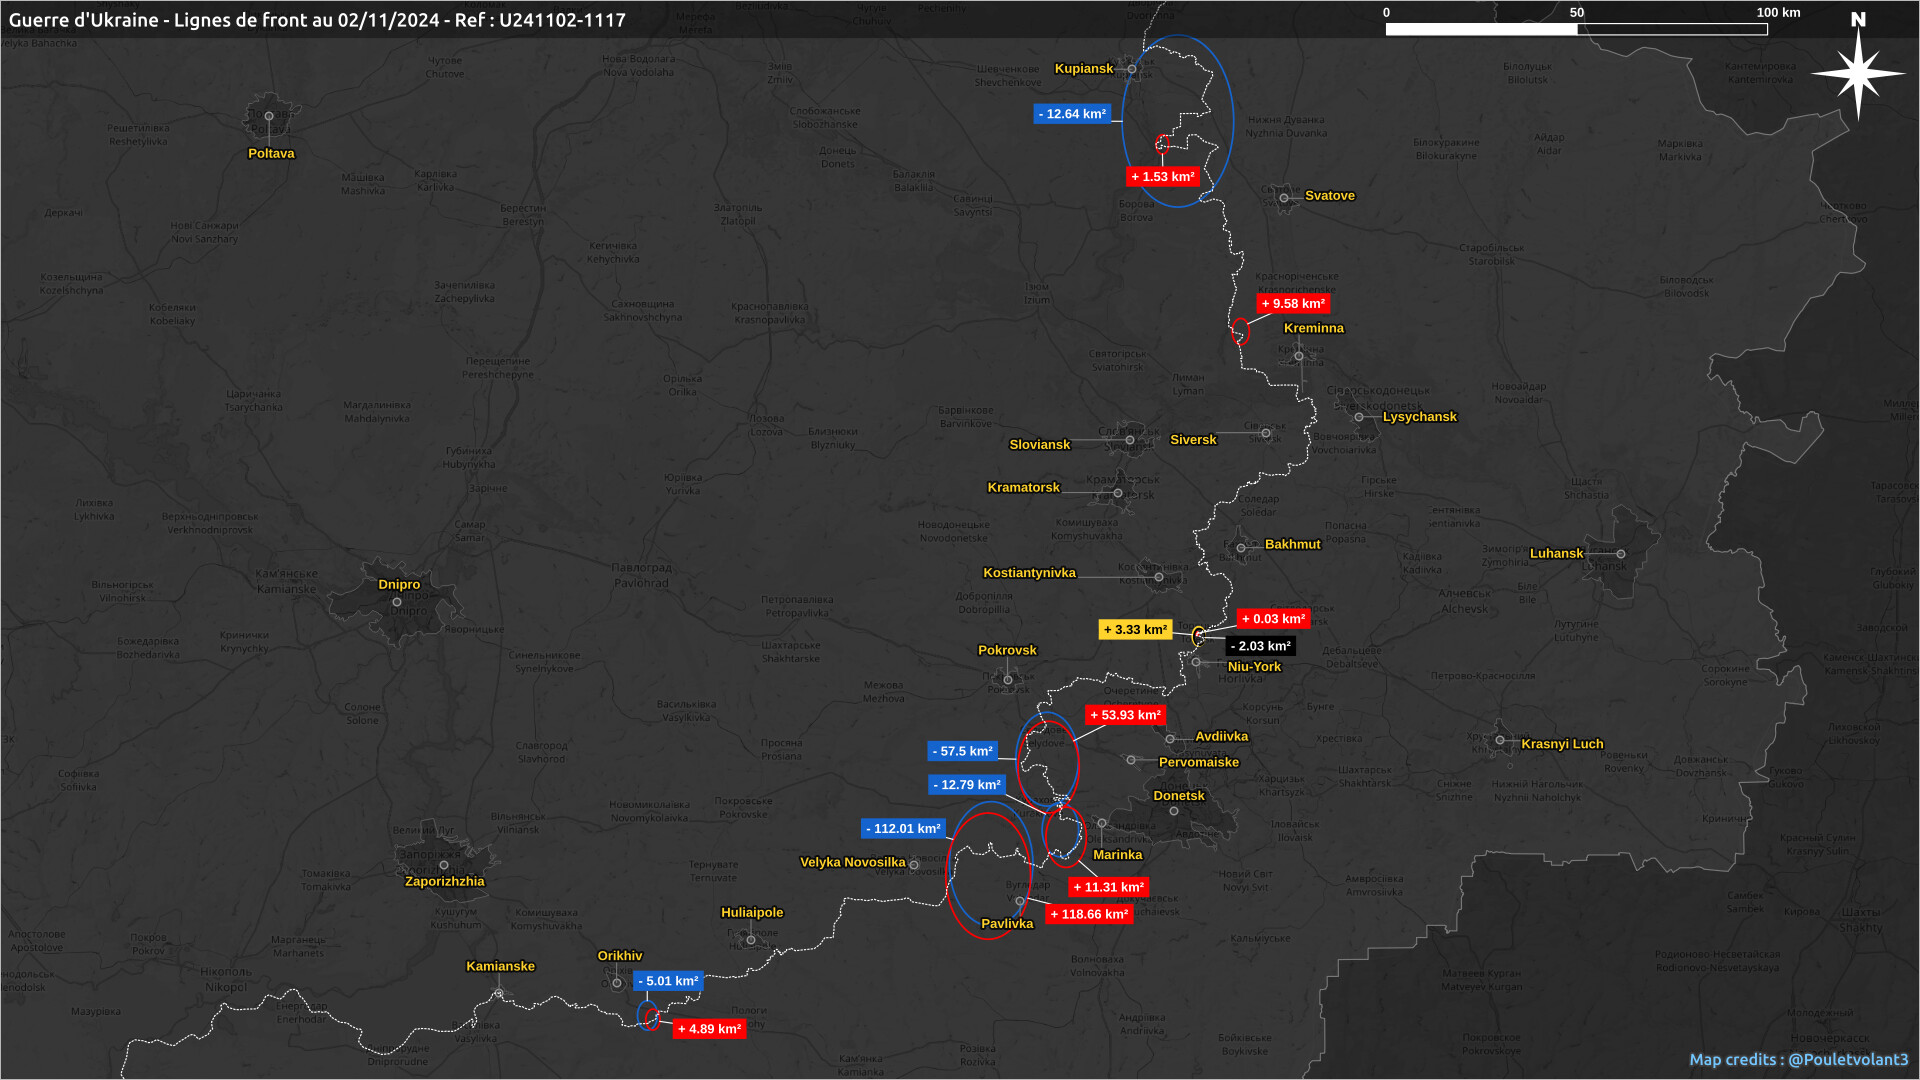Viewport: 1920px width, 1080px height.
Task: Click the Zaporizhzhia city marker dot
Action: (444, 866)
